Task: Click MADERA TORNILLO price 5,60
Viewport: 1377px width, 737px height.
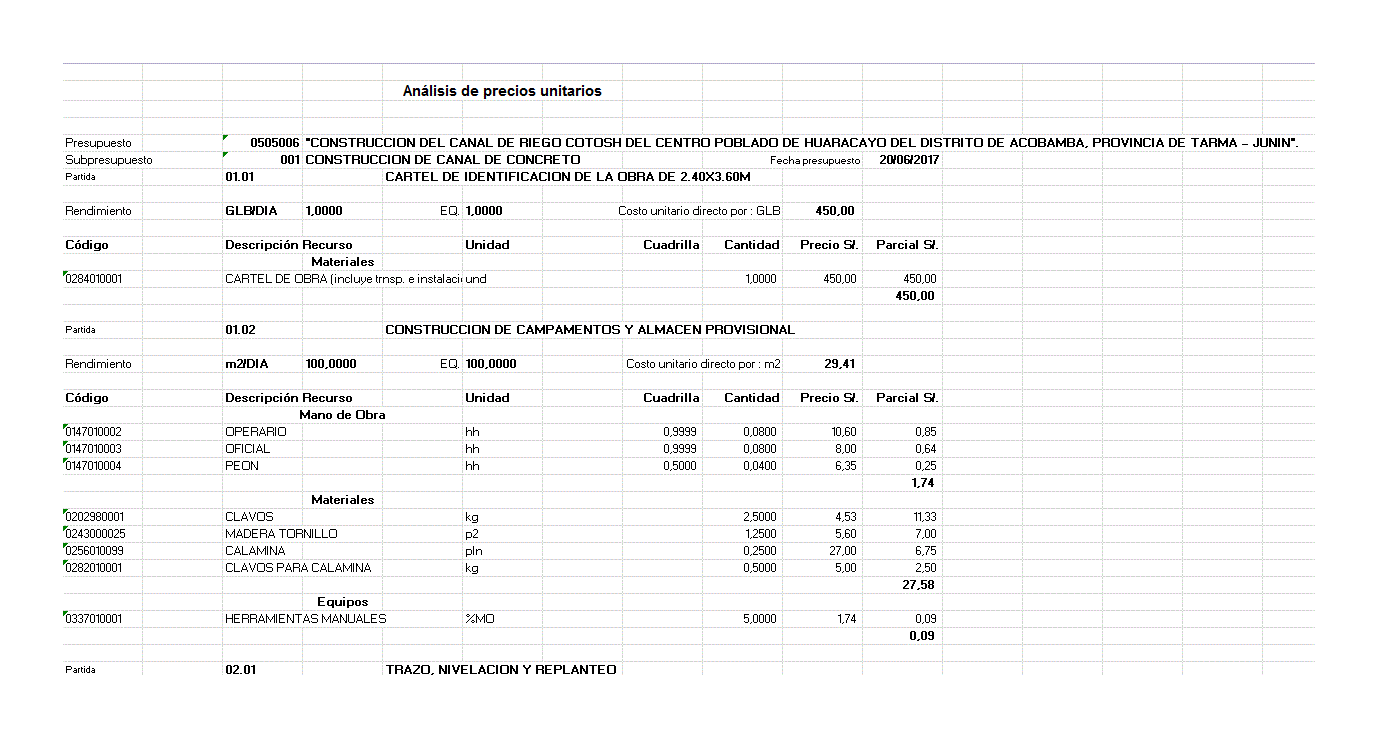Action: (845, 534)
